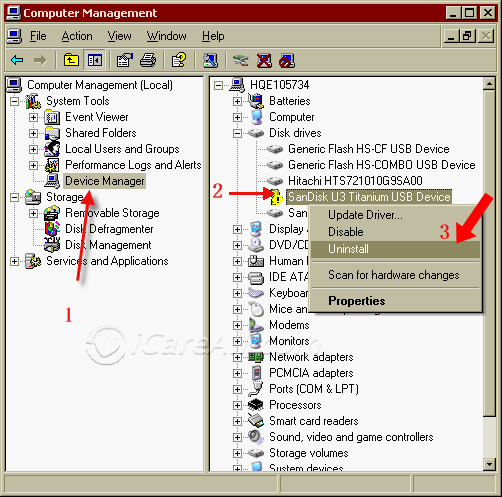Viewport: 502px width, 497px height.
Task: Select Device Manager in the left tree
Action: coord(105,181)
